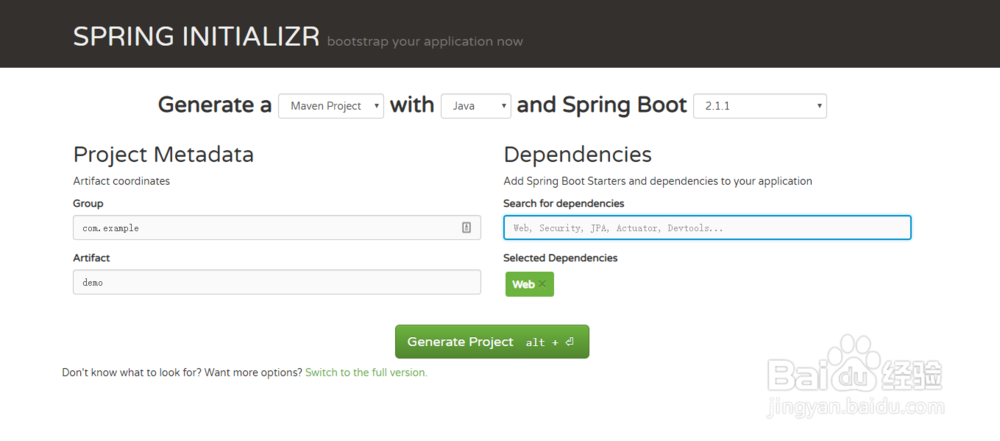Click the autofill icon in the Group field
Screen dimensions: 1000x441
(x=466, y=228)
